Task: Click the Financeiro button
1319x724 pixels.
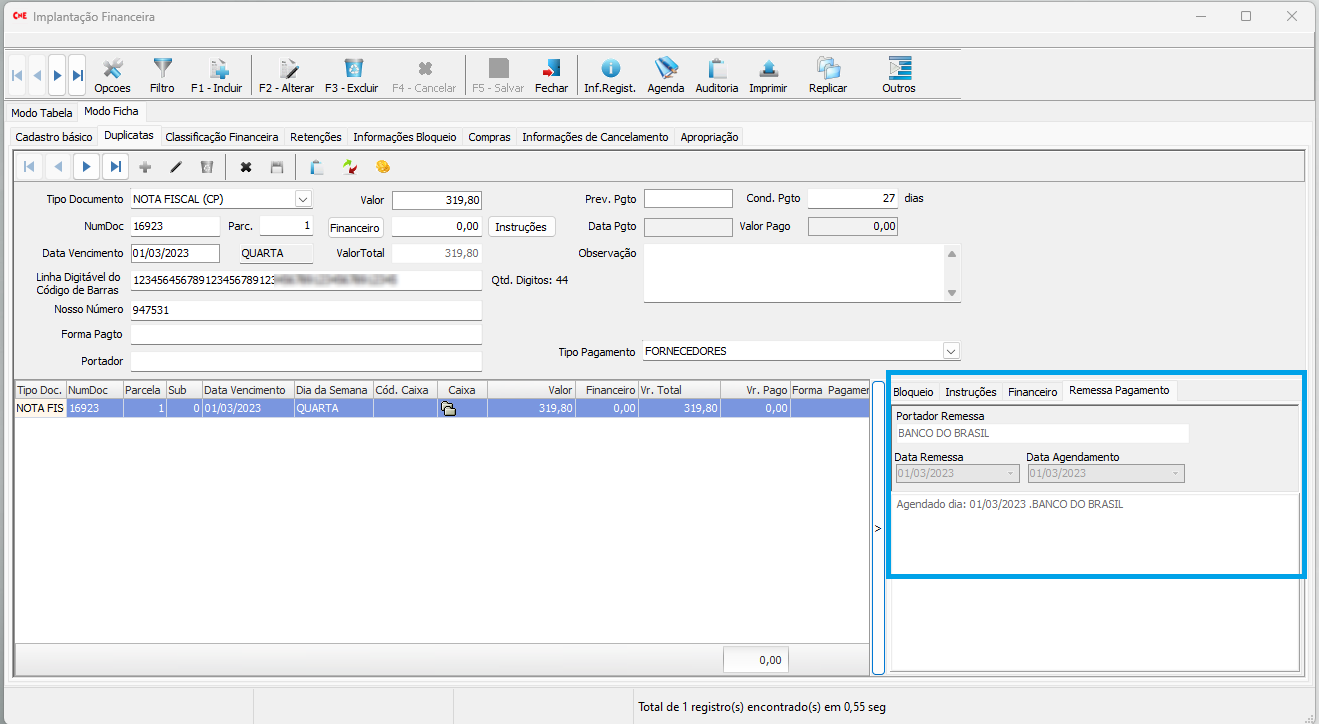Action: tap(355, 228)
